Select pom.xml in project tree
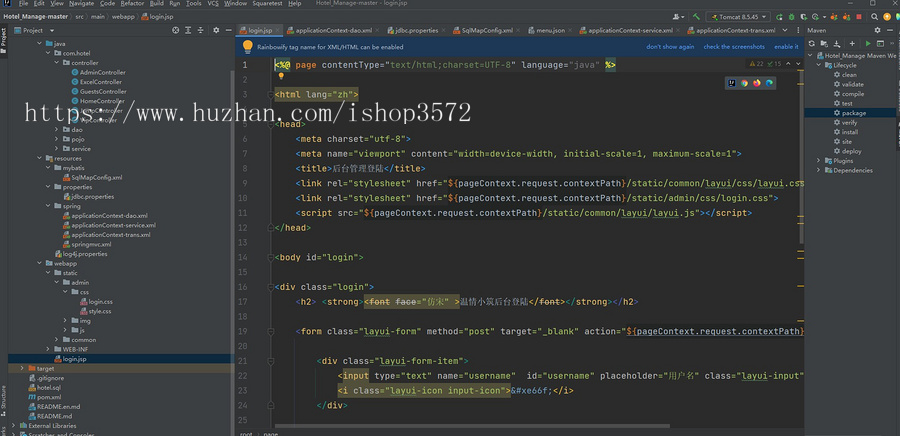The width and height of the screenshot is (900, 436). pos(49,397)
